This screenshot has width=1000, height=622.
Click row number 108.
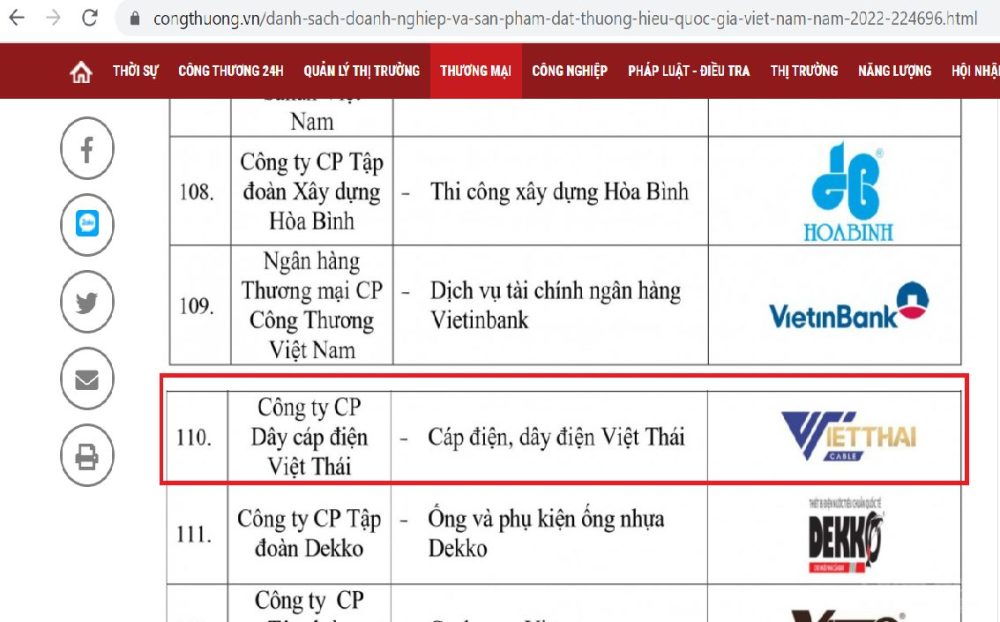(x=196, y=191)
